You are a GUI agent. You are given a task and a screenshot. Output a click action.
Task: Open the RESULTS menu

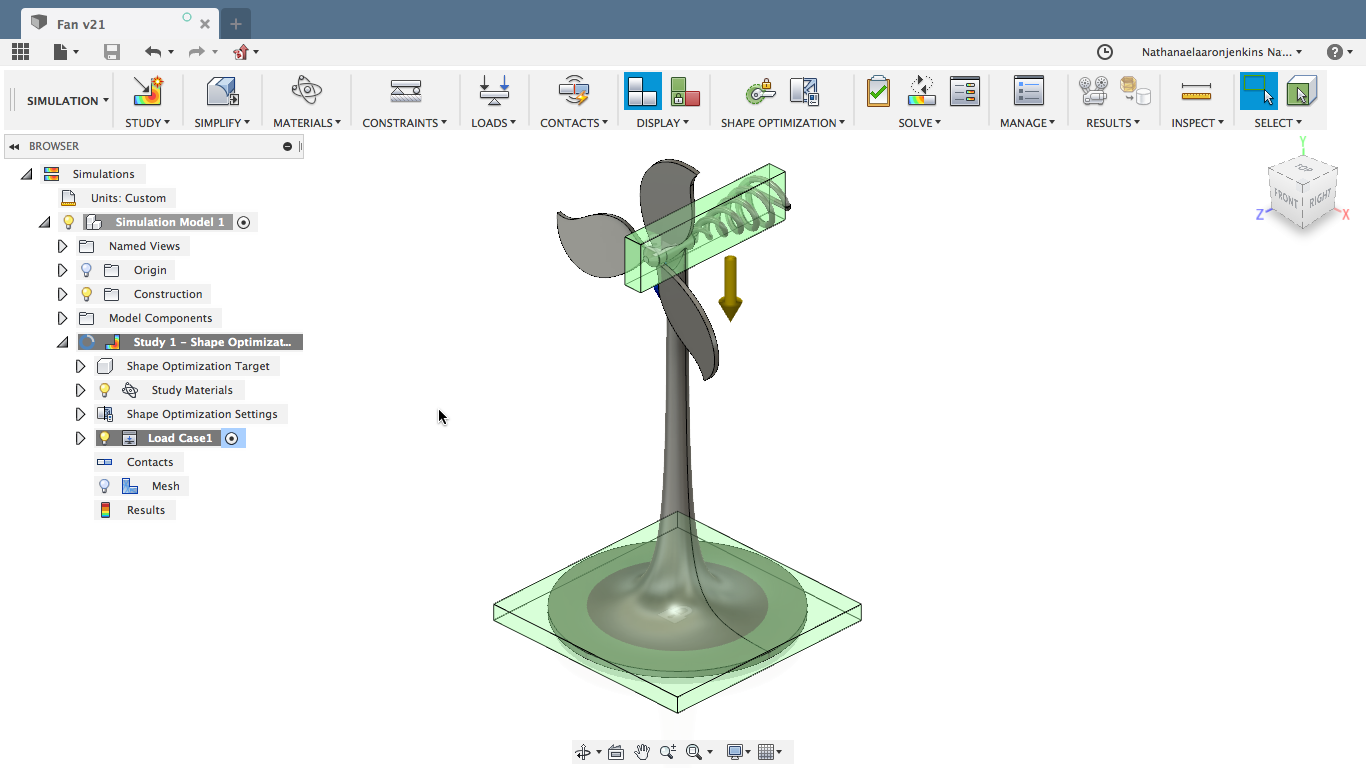tap(1114, 123)
